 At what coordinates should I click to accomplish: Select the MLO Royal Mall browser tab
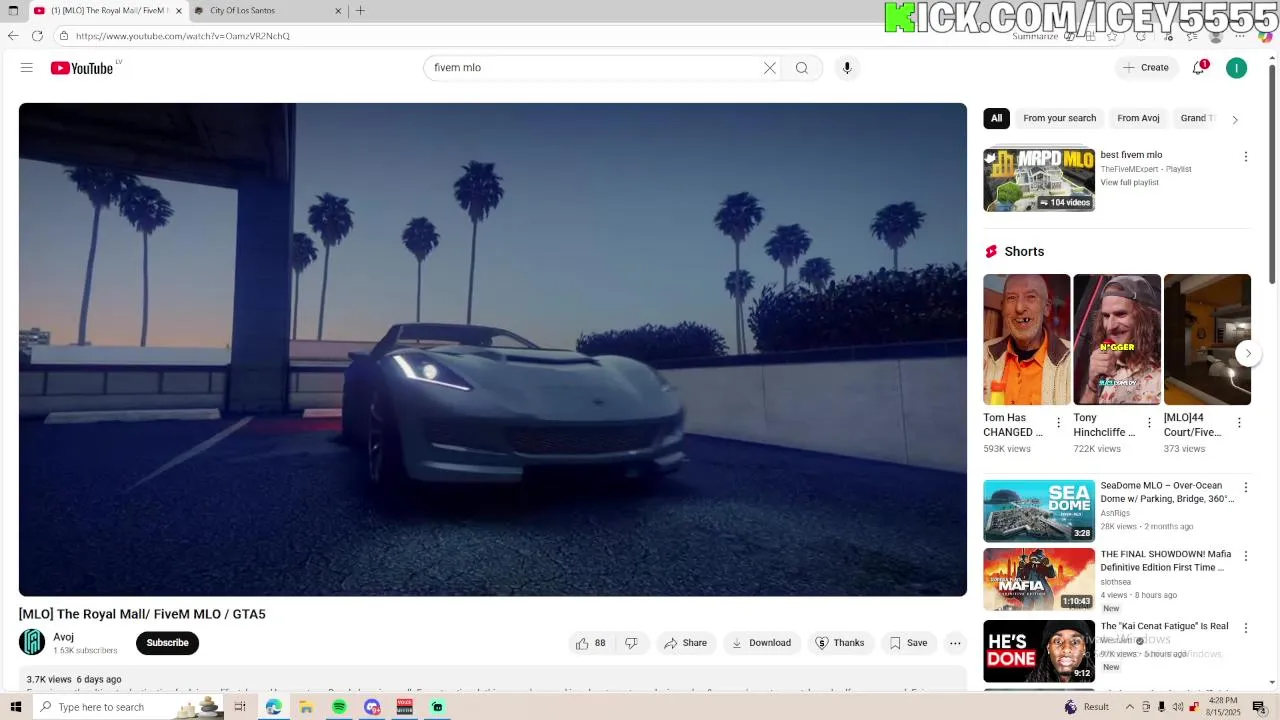108,11
